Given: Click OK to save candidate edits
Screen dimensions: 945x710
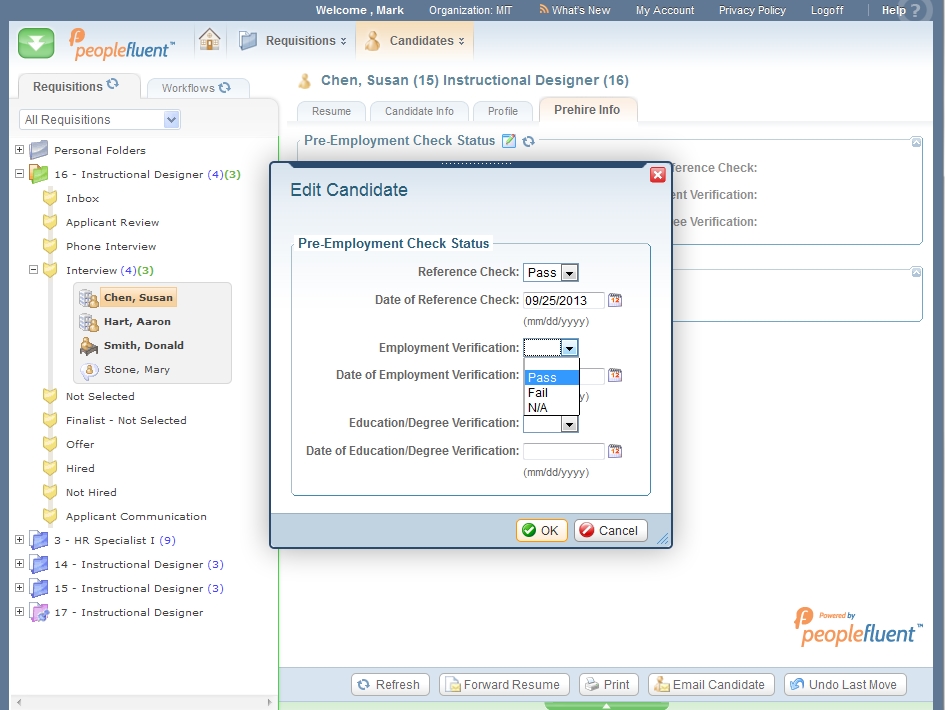Looking at the screenshot, I should [541, 531].
